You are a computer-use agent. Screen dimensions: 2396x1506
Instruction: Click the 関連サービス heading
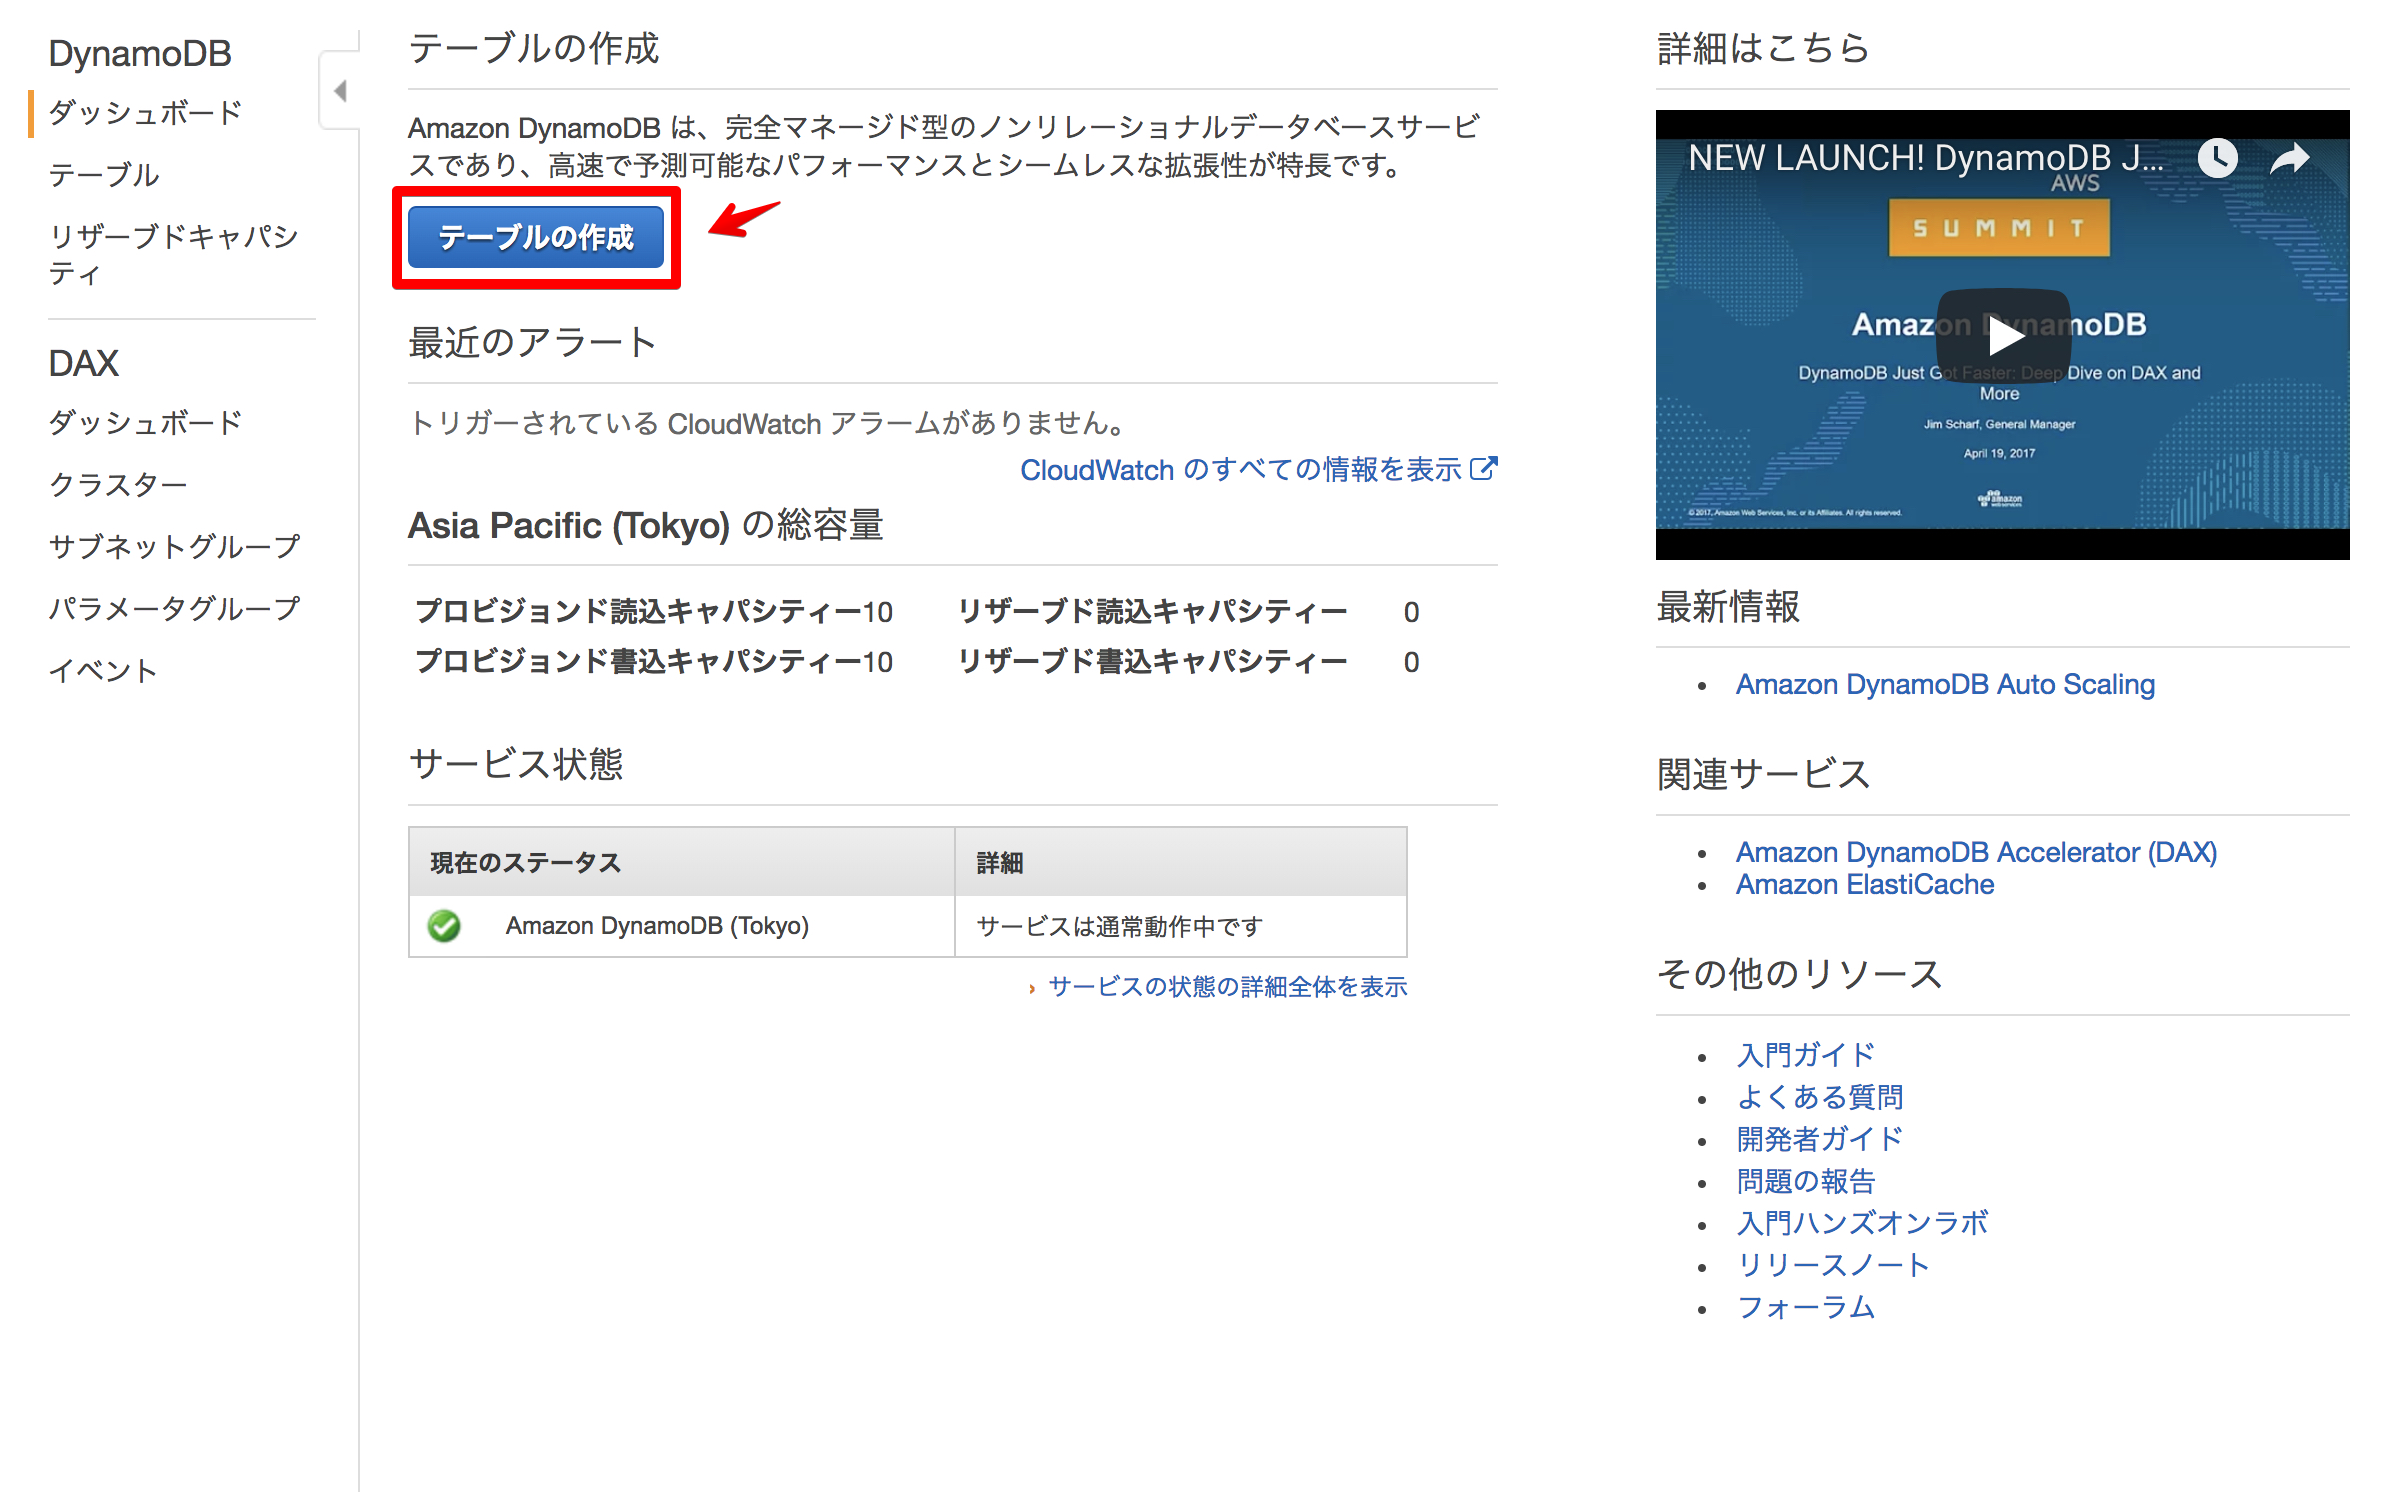(x=1763, y=774)
